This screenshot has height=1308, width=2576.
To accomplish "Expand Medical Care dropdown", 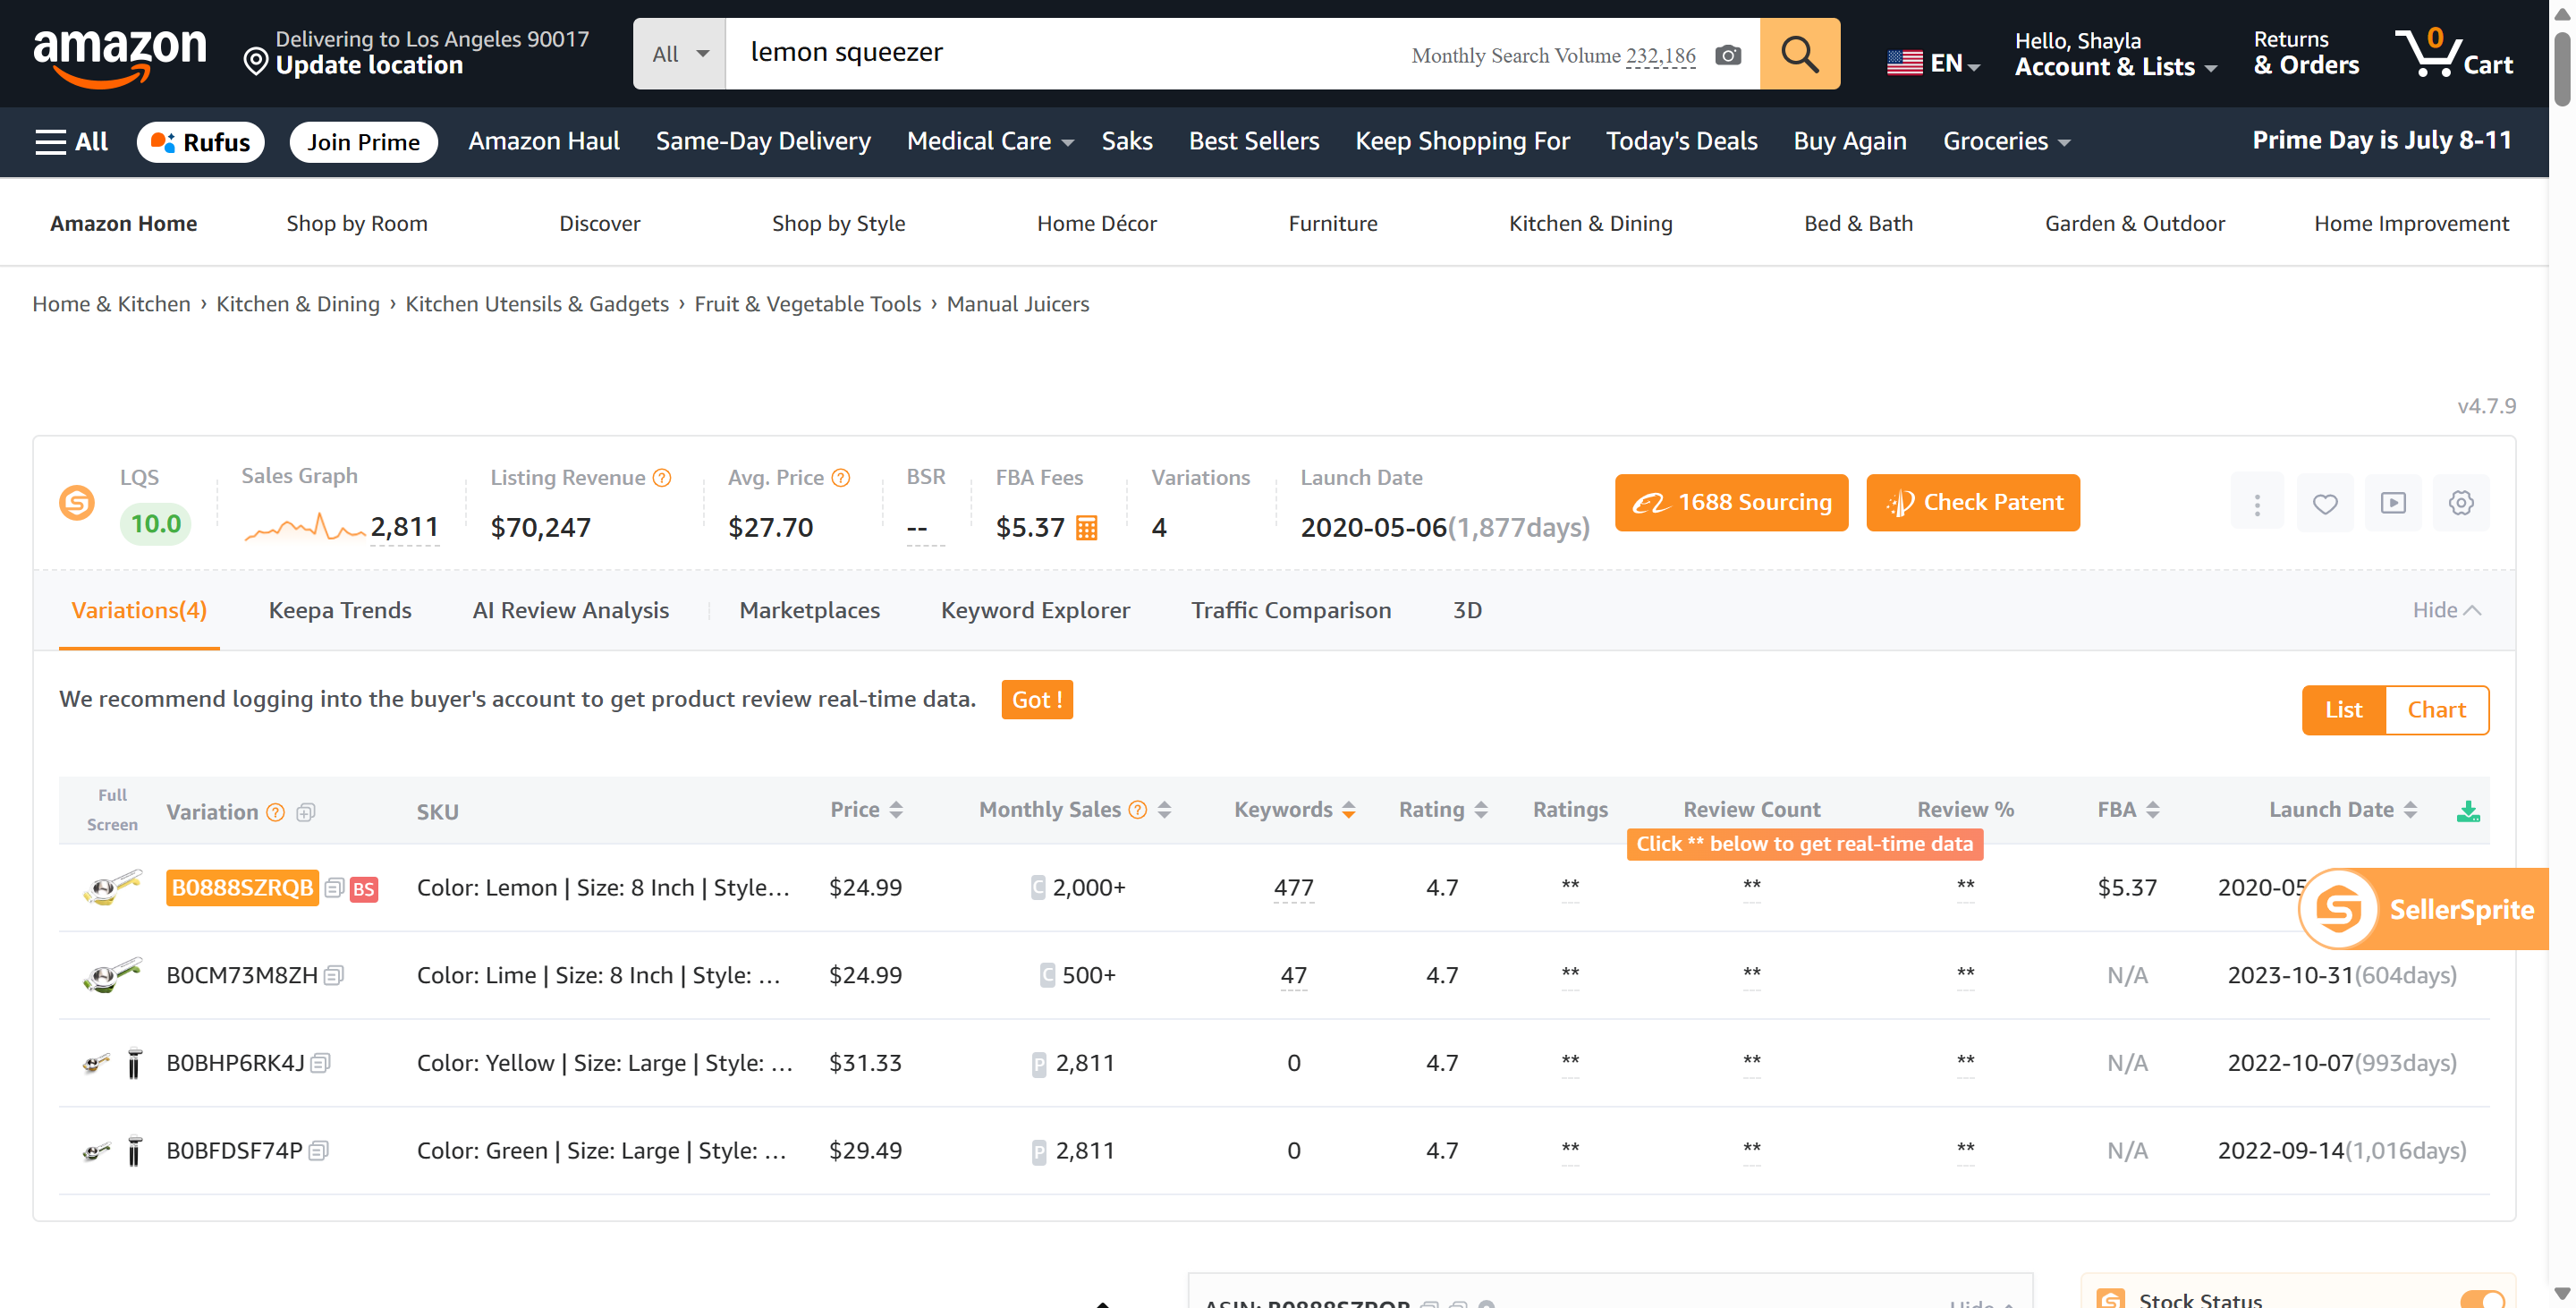I will click(x=989, y=142).
